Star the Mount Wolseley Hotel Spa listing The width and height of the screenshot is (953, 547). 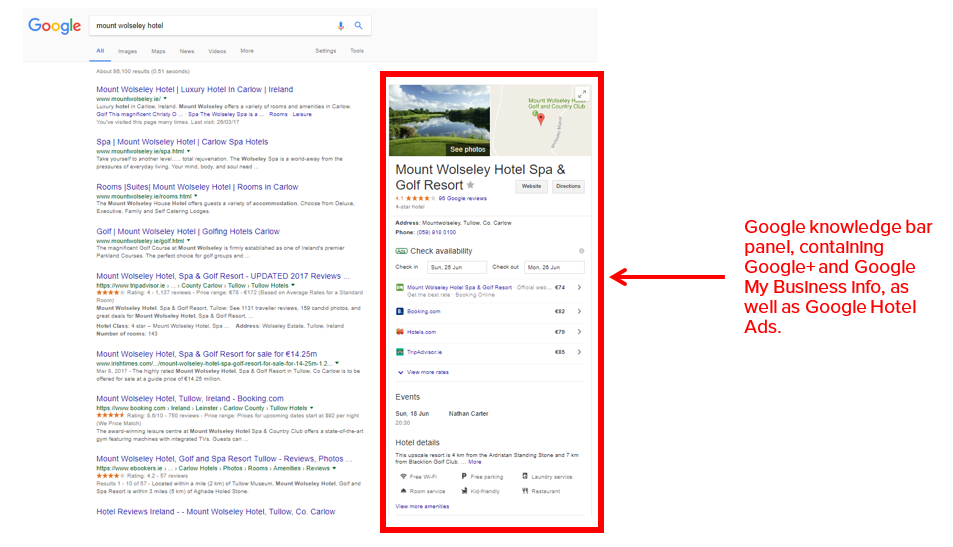[470, 185]
